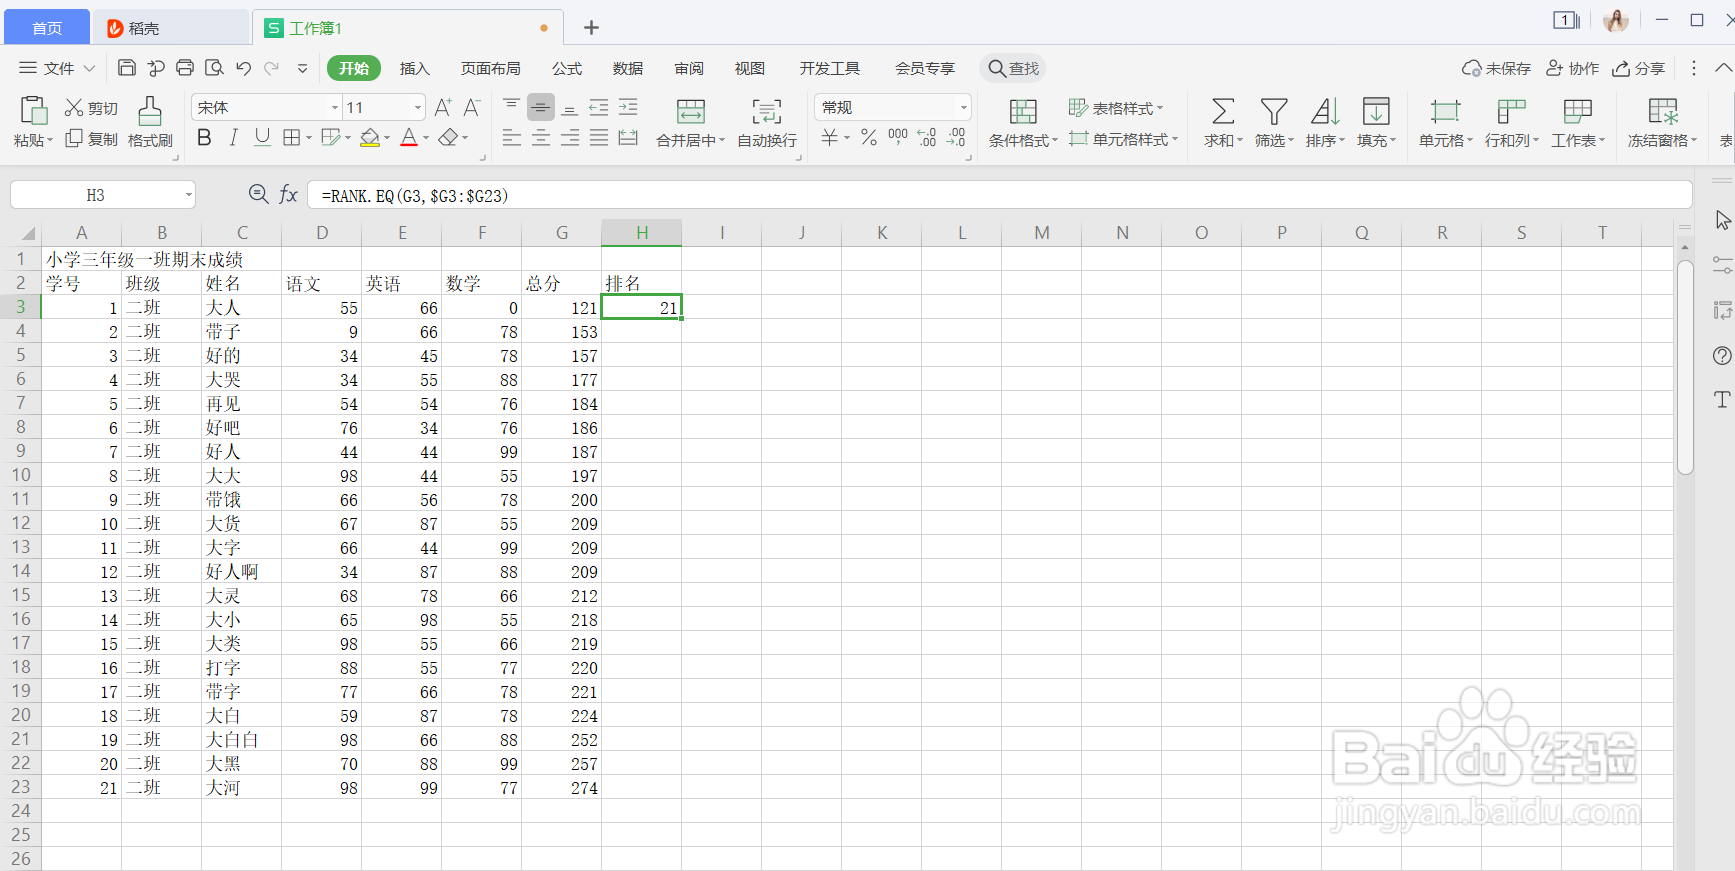Click into the formula bar input

[1000, 195]
